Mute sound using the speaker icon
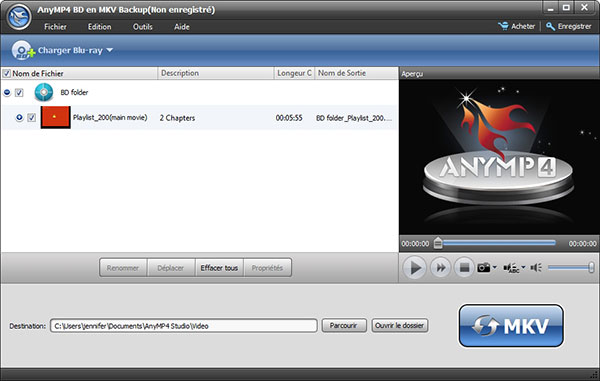The width and height of the screenshot is (600, 381). coord(536,267)
